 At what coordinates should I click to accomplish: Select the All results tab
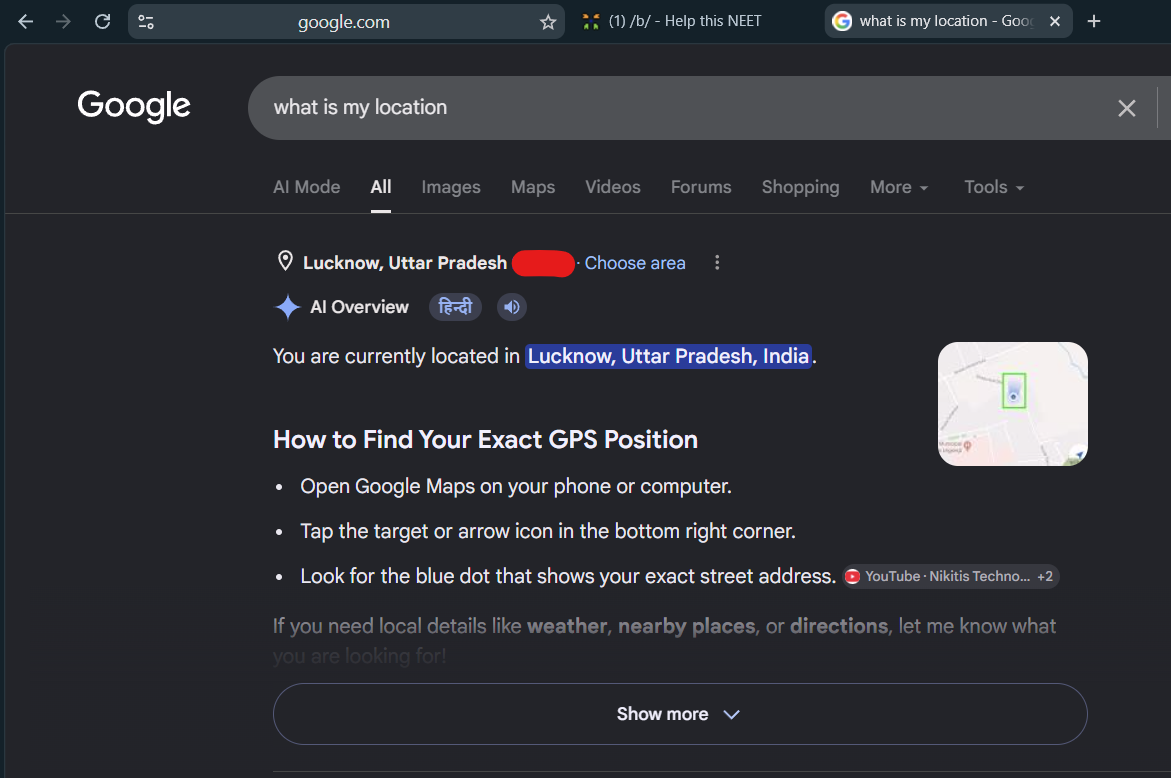[x=381, y=187]
